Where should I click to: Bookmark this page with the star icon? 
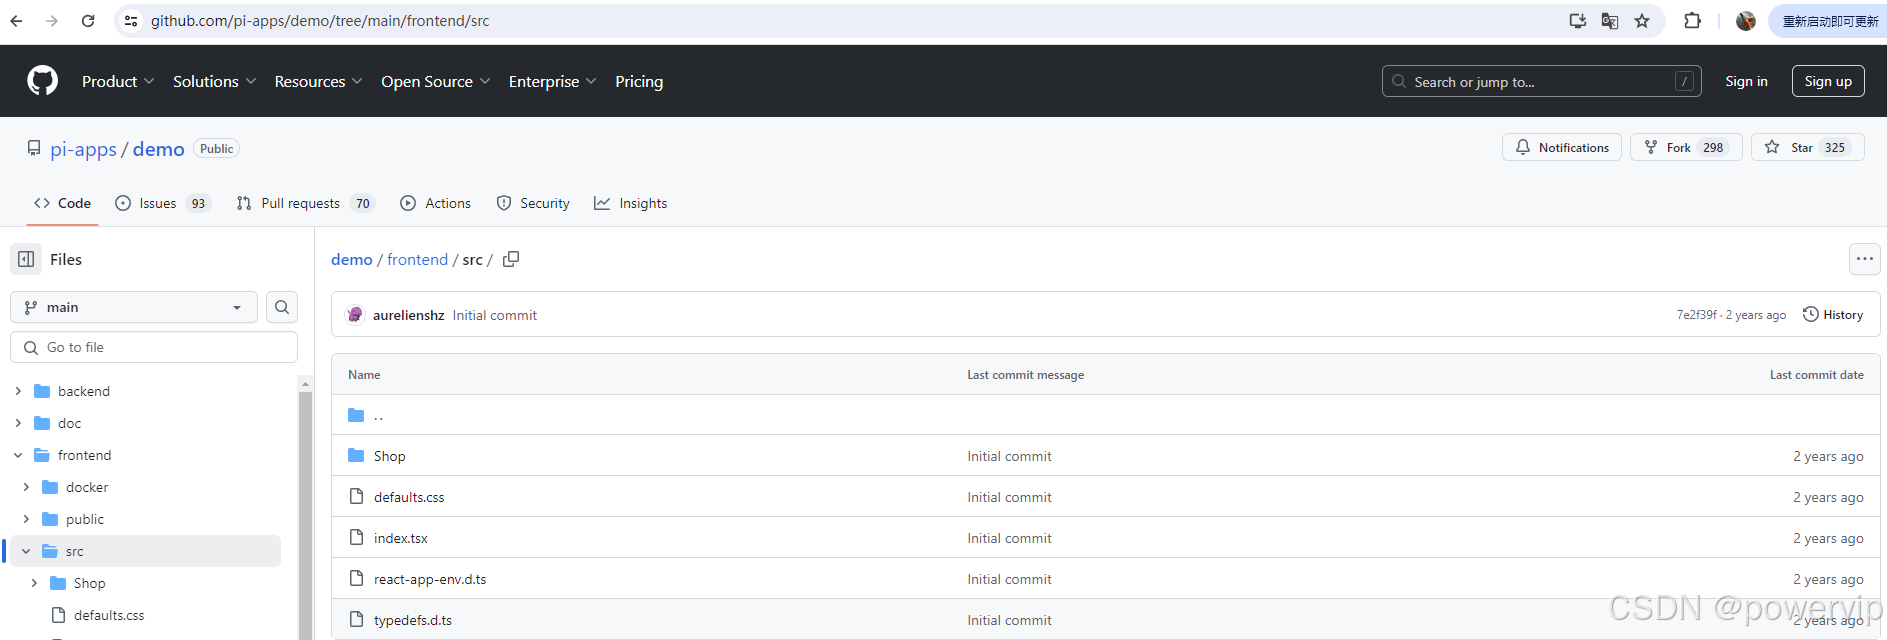pos(1642,20)
